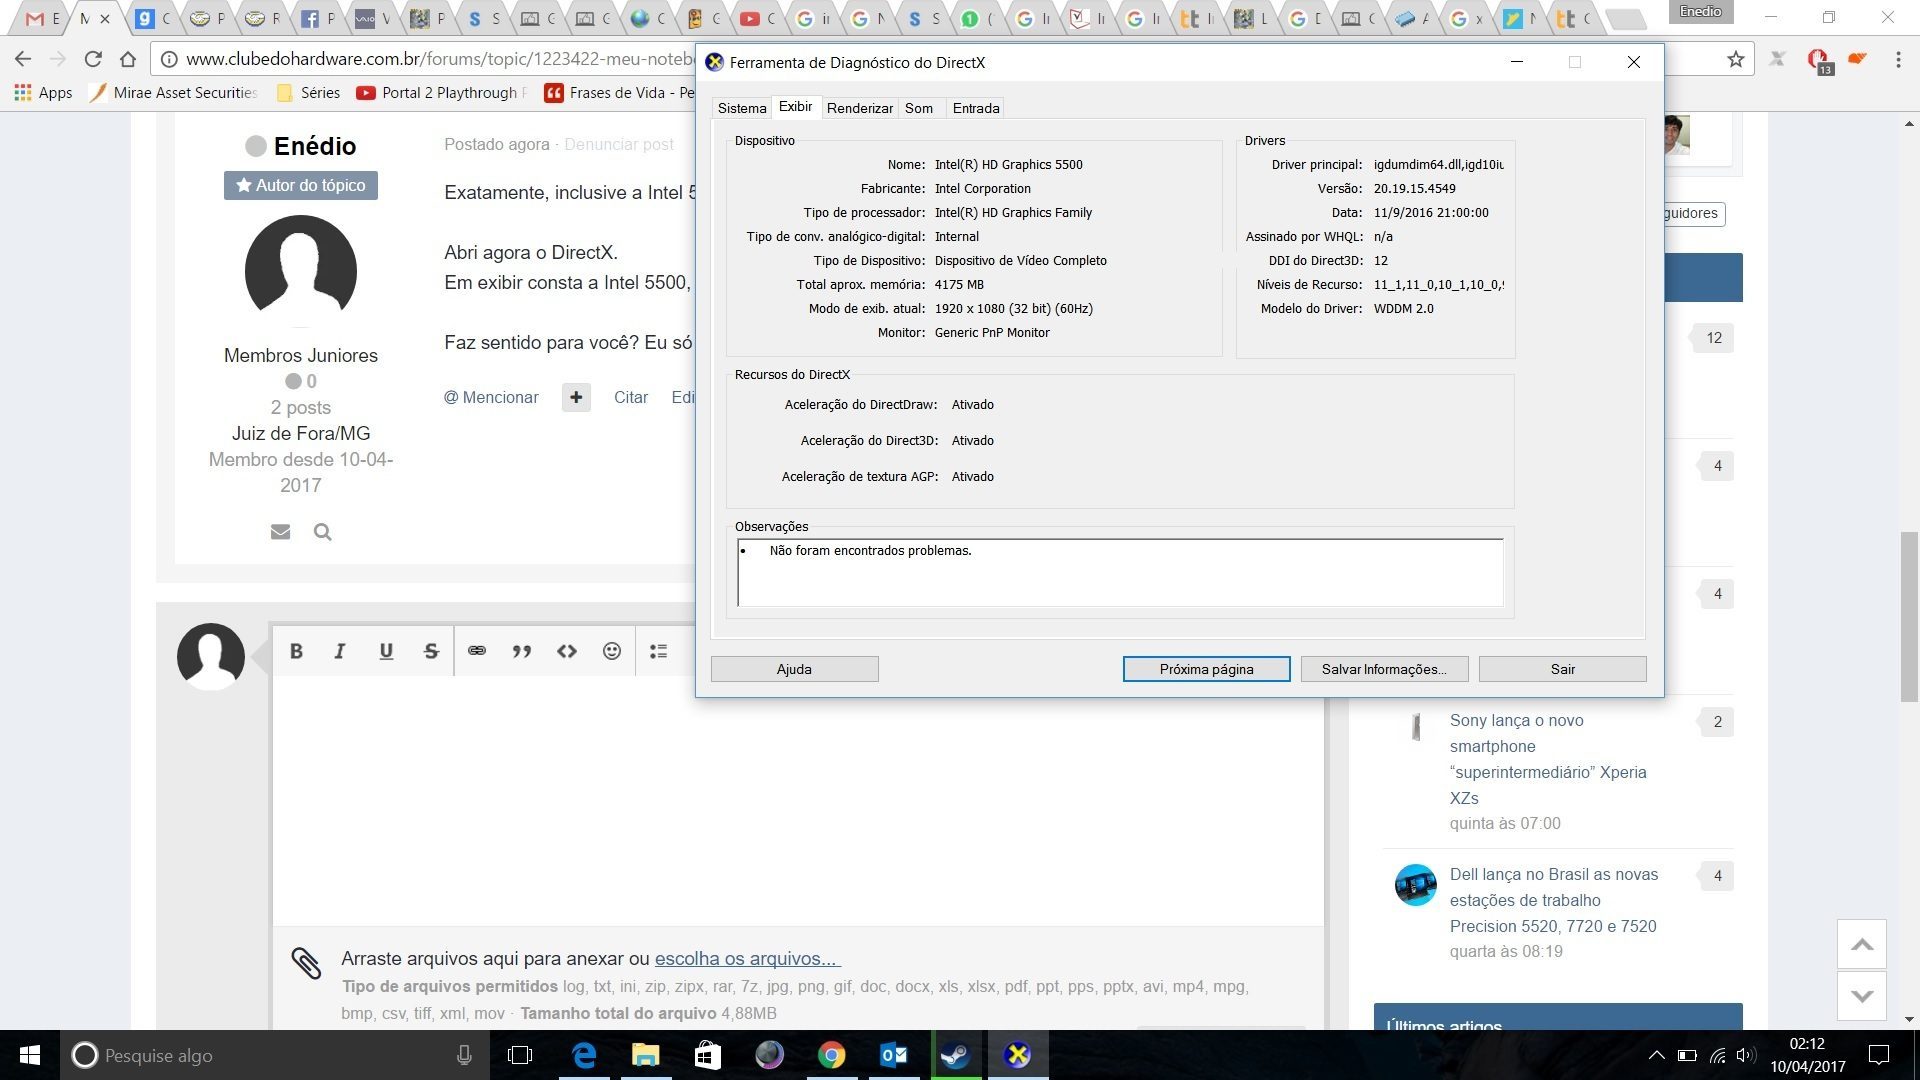The width and height of the screenshot is (1920, 1080).
Task: Toggle italic formatting in the reply editor
Action: tap(340, 651)
